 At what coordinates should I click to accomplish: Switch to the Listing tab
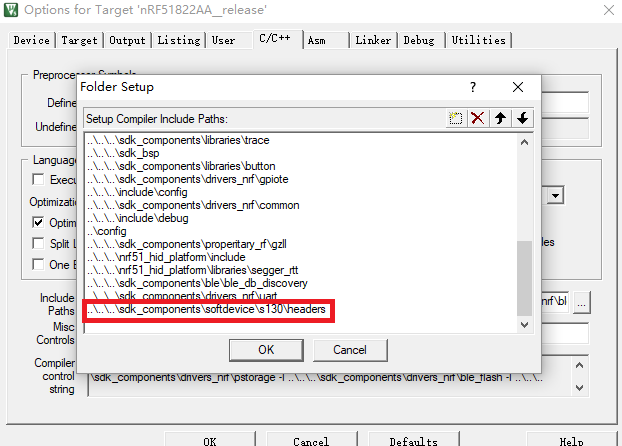pyautogui.click(x=179, y=40)
